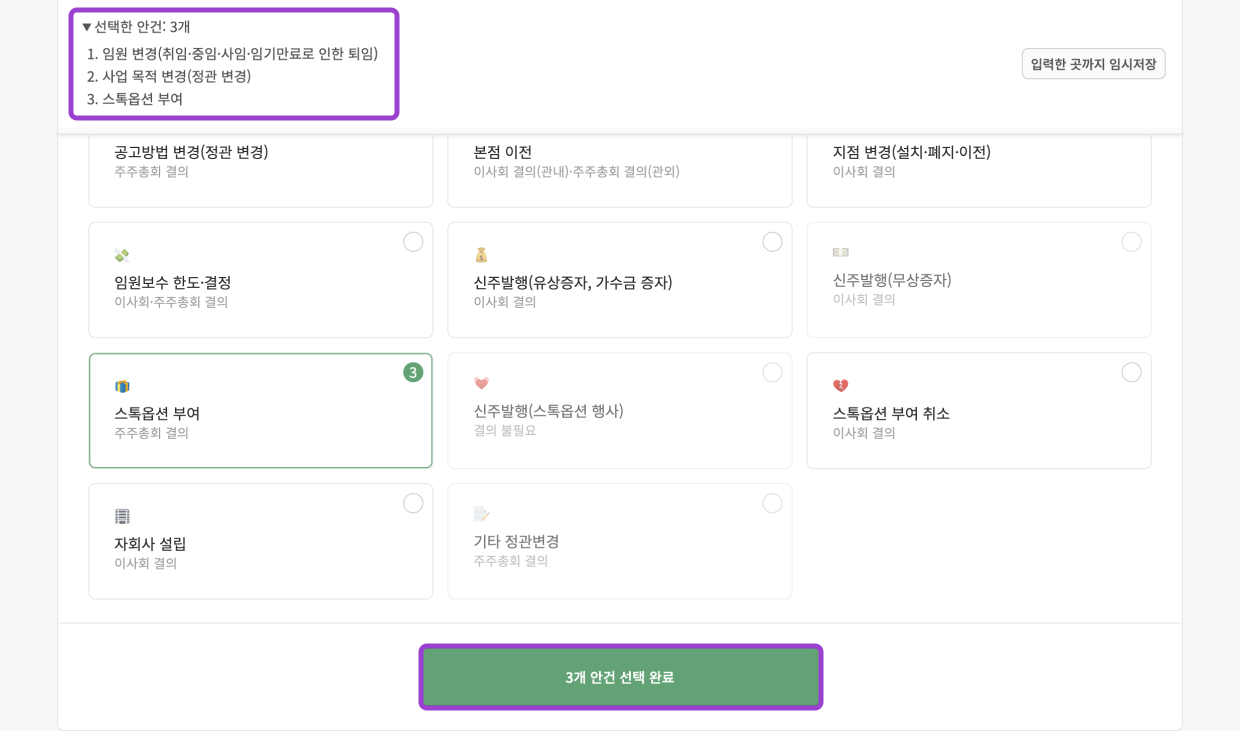1240x731 pixels.
Task: Click the broken heart icon for 스톡옵션 부여 취소
Action: pos(840,386)
